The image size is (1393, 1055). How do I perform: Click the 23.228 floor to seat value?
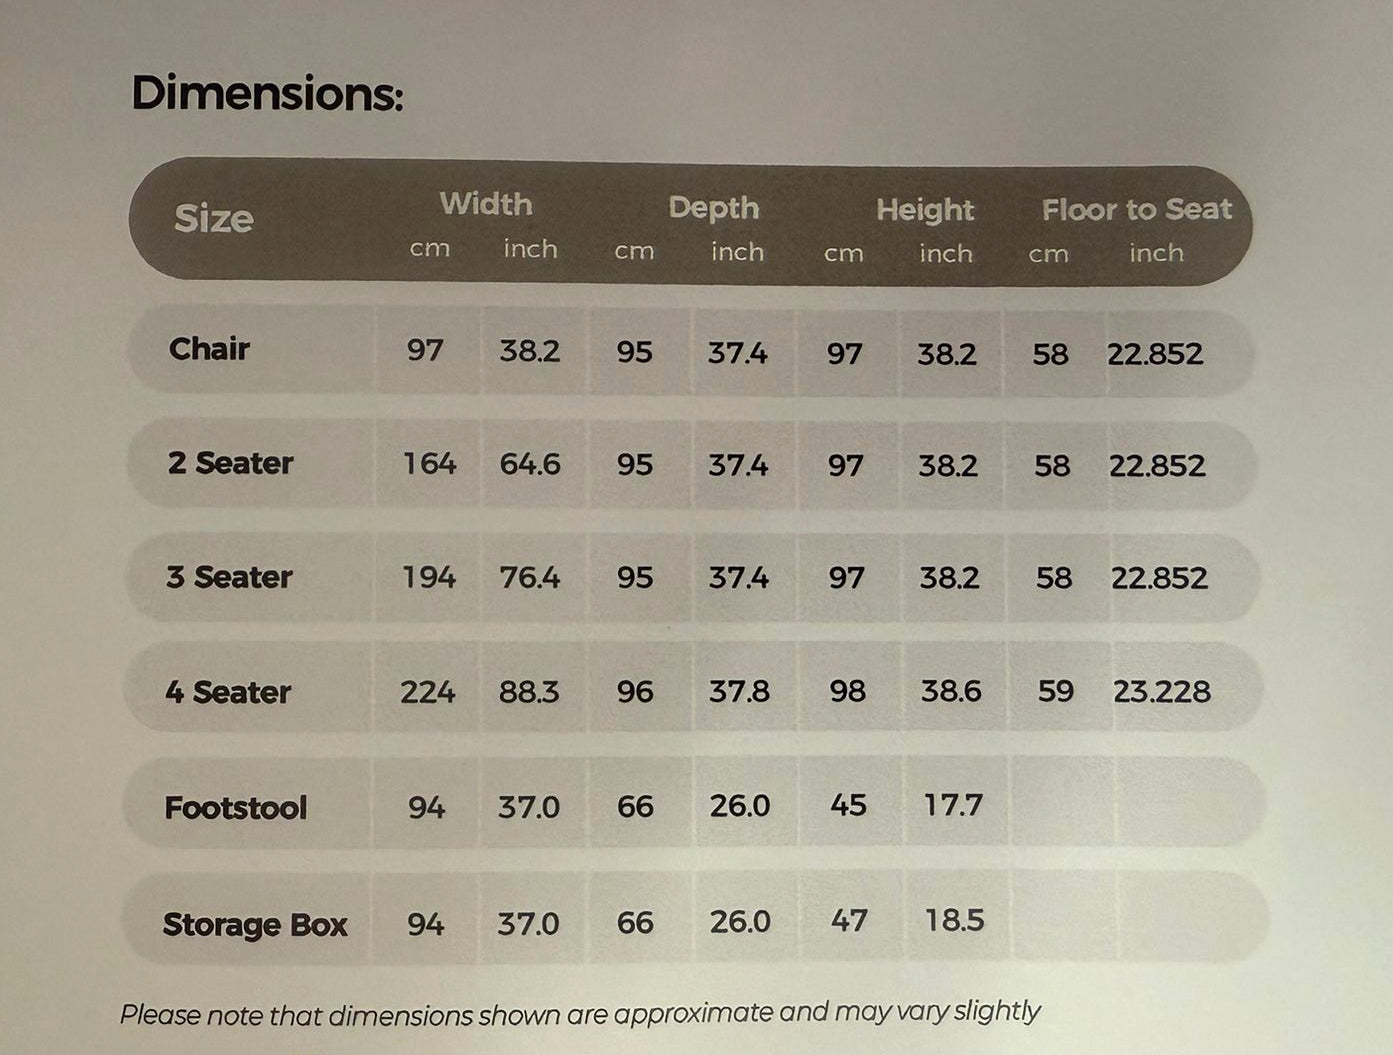click(1162, 691)
